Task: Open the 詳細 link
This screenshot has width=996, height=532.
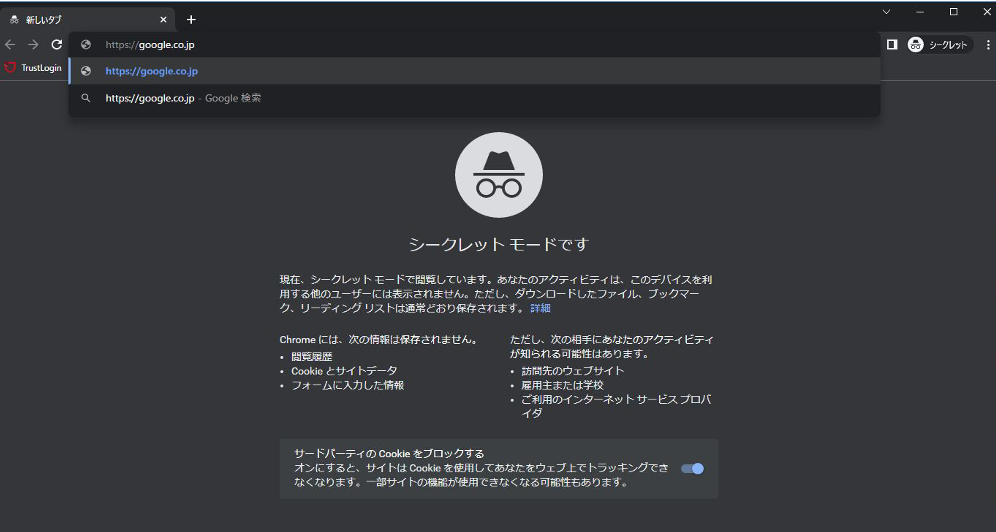Action: click(540, 308)
